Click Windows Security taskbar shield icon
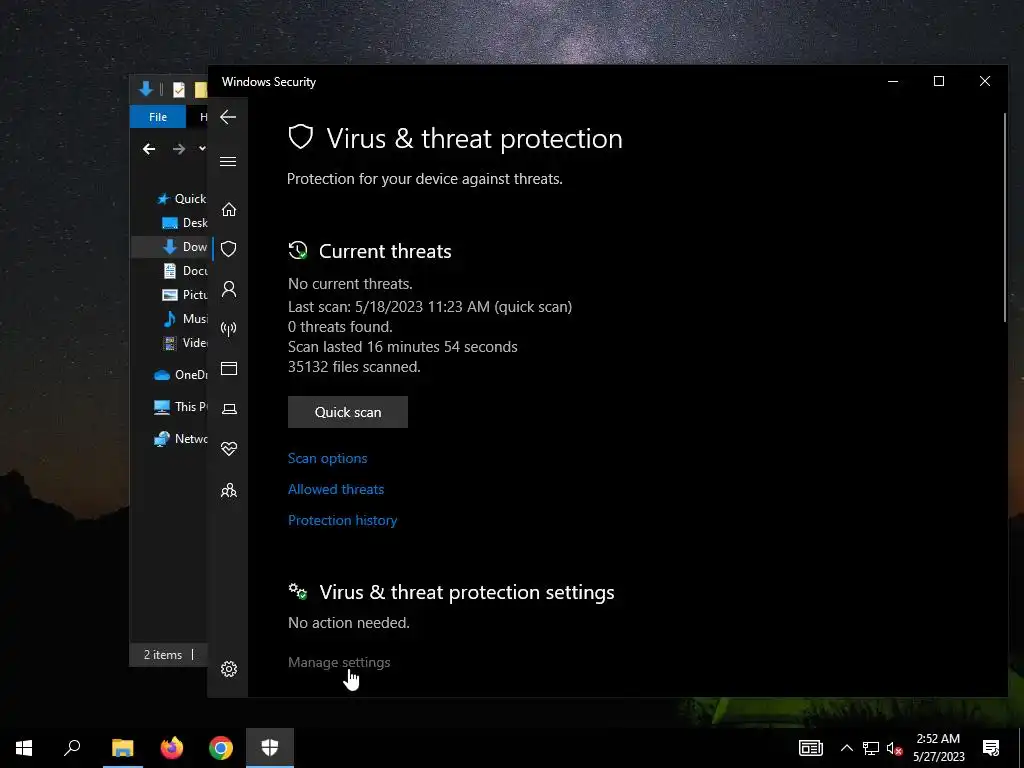The width and height of the screenshot is (1024, 768). point(270,748)
